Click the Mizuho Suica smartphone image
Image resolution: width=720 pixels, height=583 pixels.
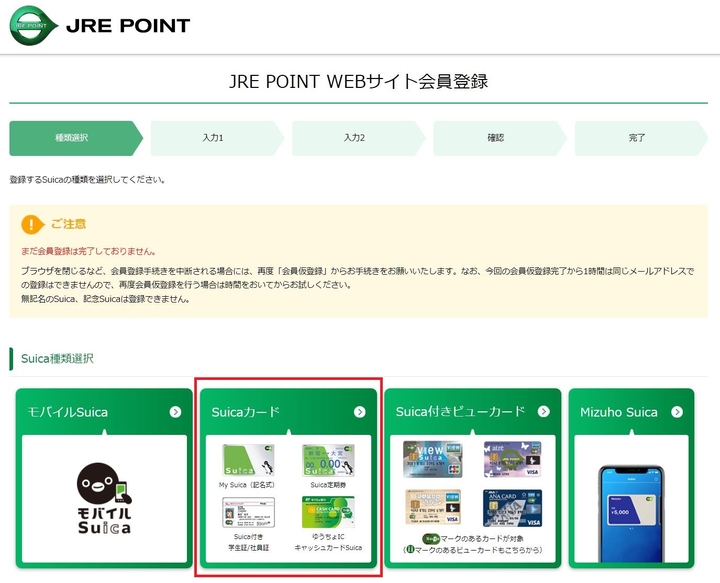[631, 513]
